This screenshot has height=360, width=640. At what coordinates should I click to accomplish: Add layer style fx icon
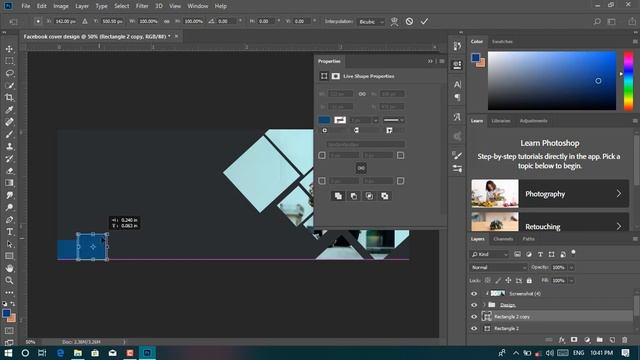point(562,340)
